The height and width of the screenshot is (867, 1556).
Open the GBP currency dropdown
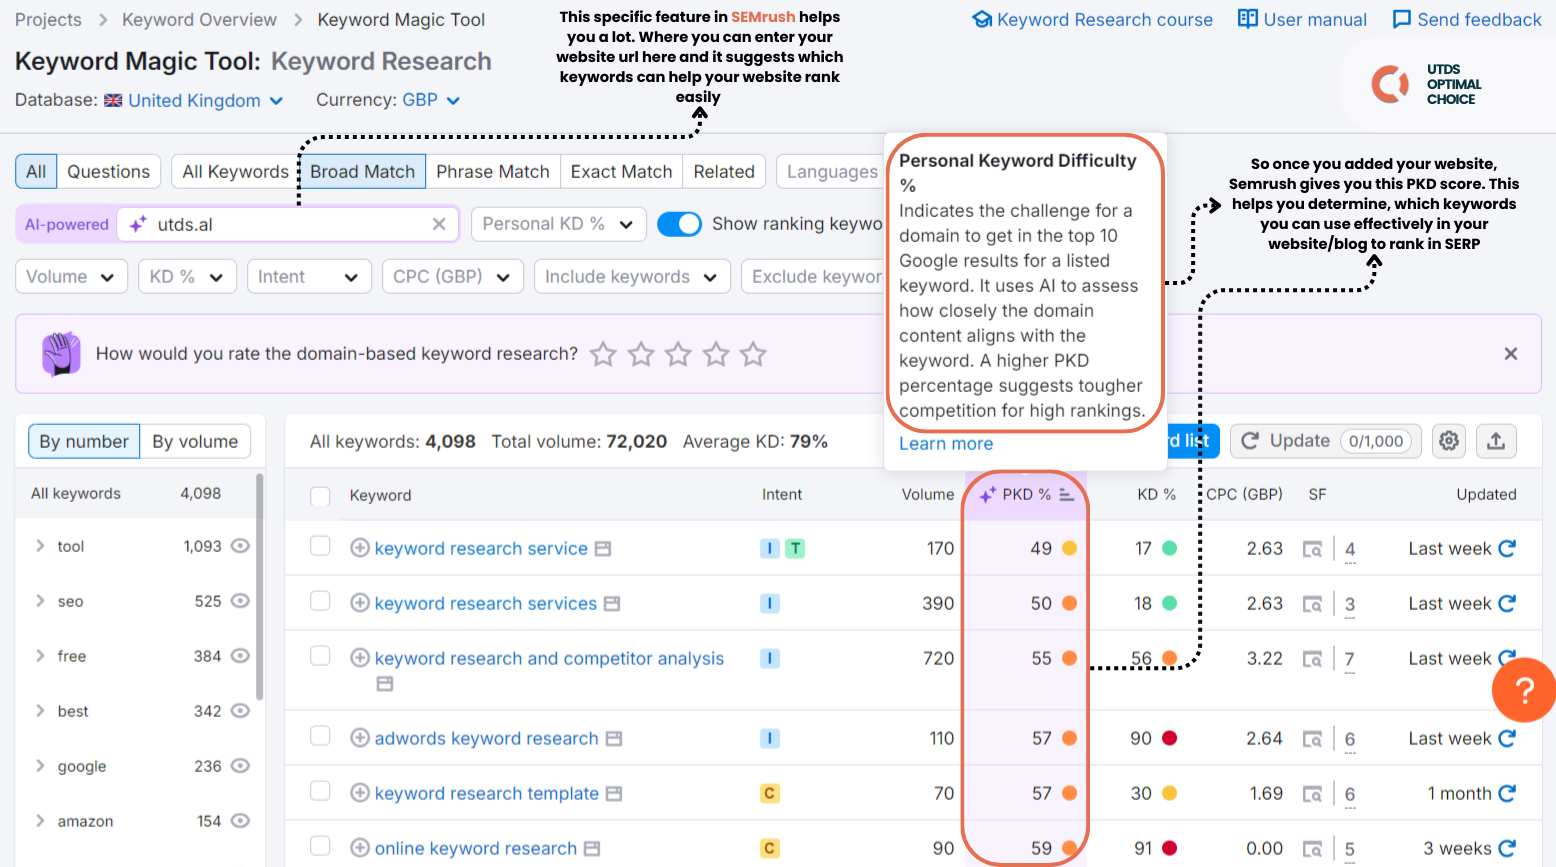click(431, 100)
